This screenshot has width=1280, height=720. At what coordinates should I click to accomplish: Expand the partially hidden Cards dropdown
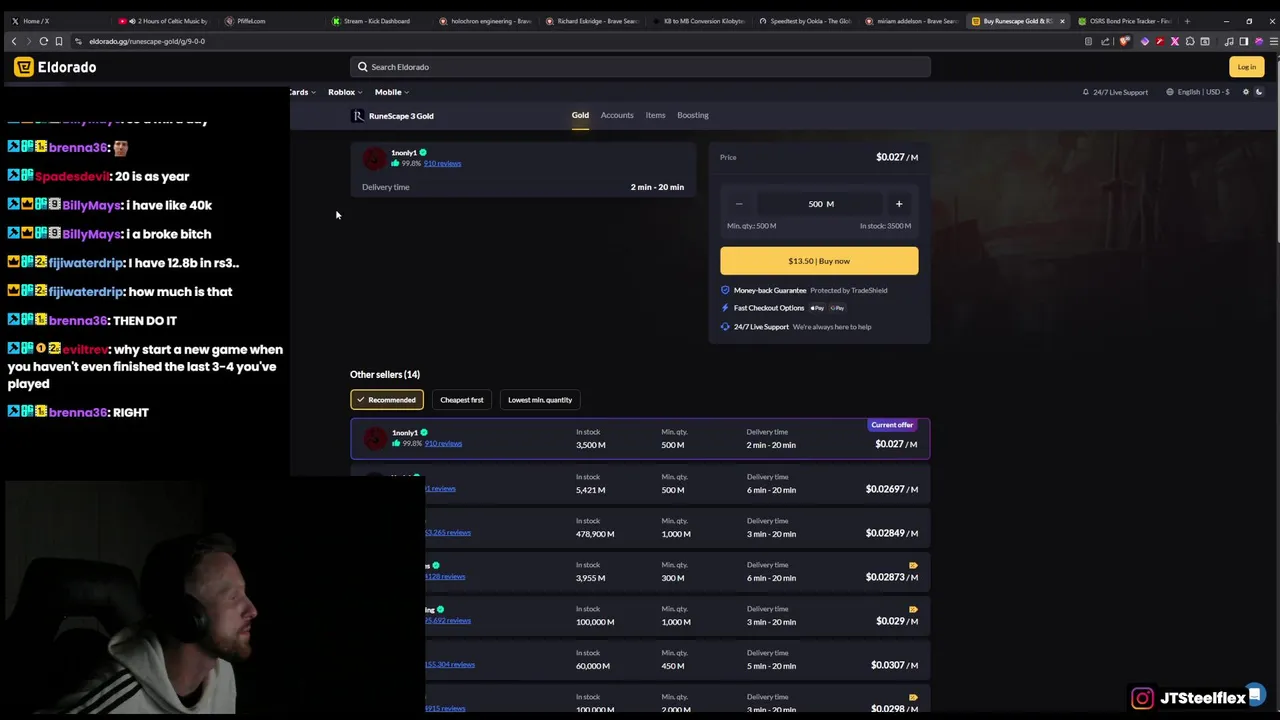(x=303, y=92)
